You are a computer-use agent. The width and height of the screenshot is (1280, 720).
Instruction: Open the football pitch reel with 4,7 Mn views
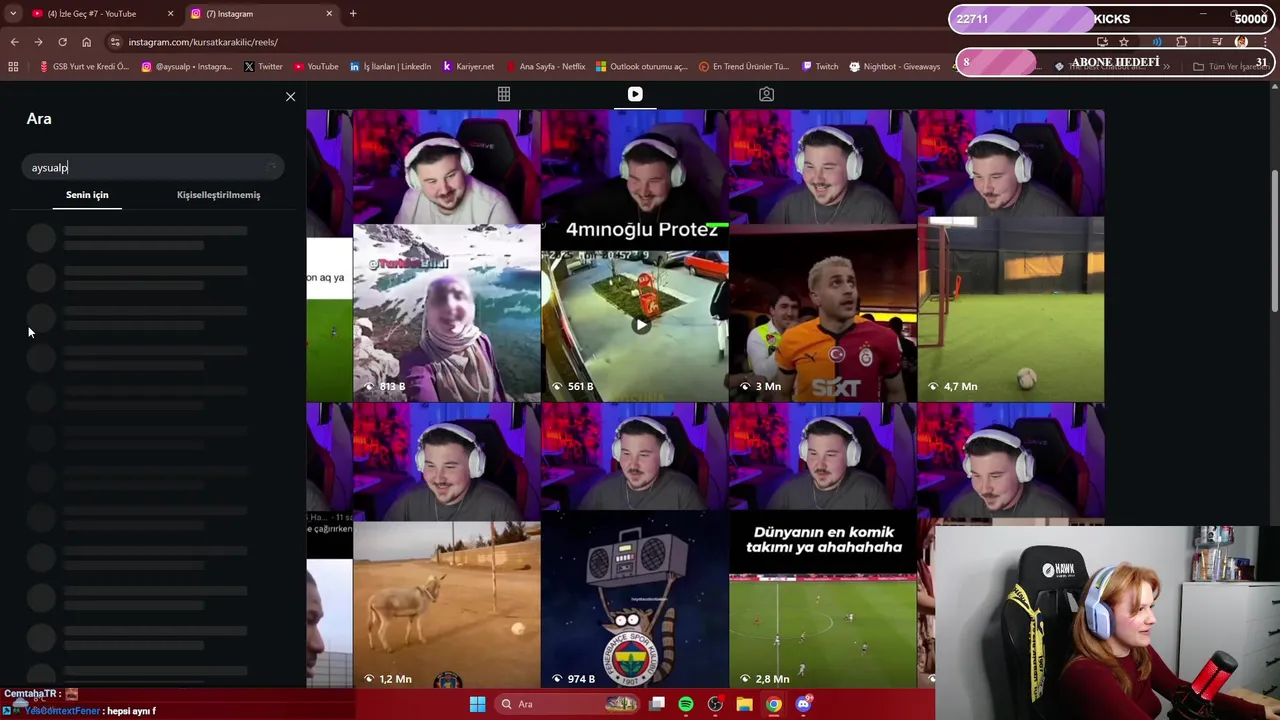click(1011, 256)
